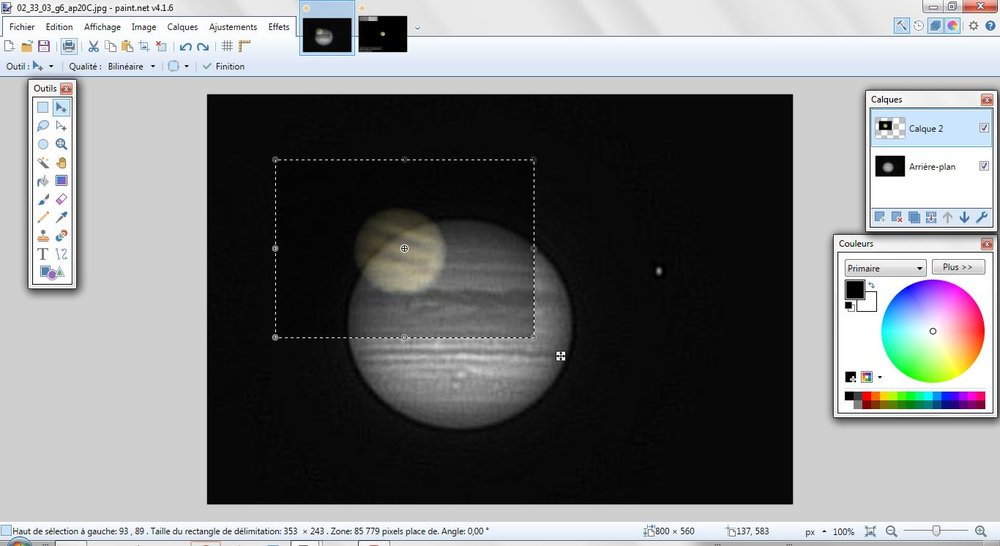
Task: Expand the image list chevron
Action: tap(418, 28)
